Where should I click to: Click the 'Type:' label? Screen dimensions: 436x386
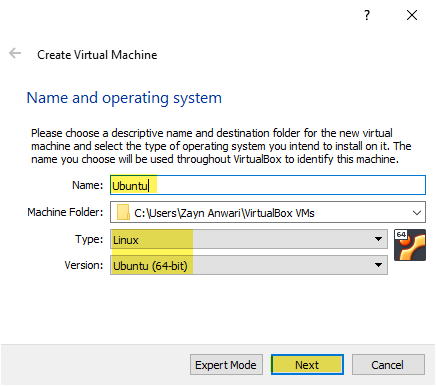[89, 239]
